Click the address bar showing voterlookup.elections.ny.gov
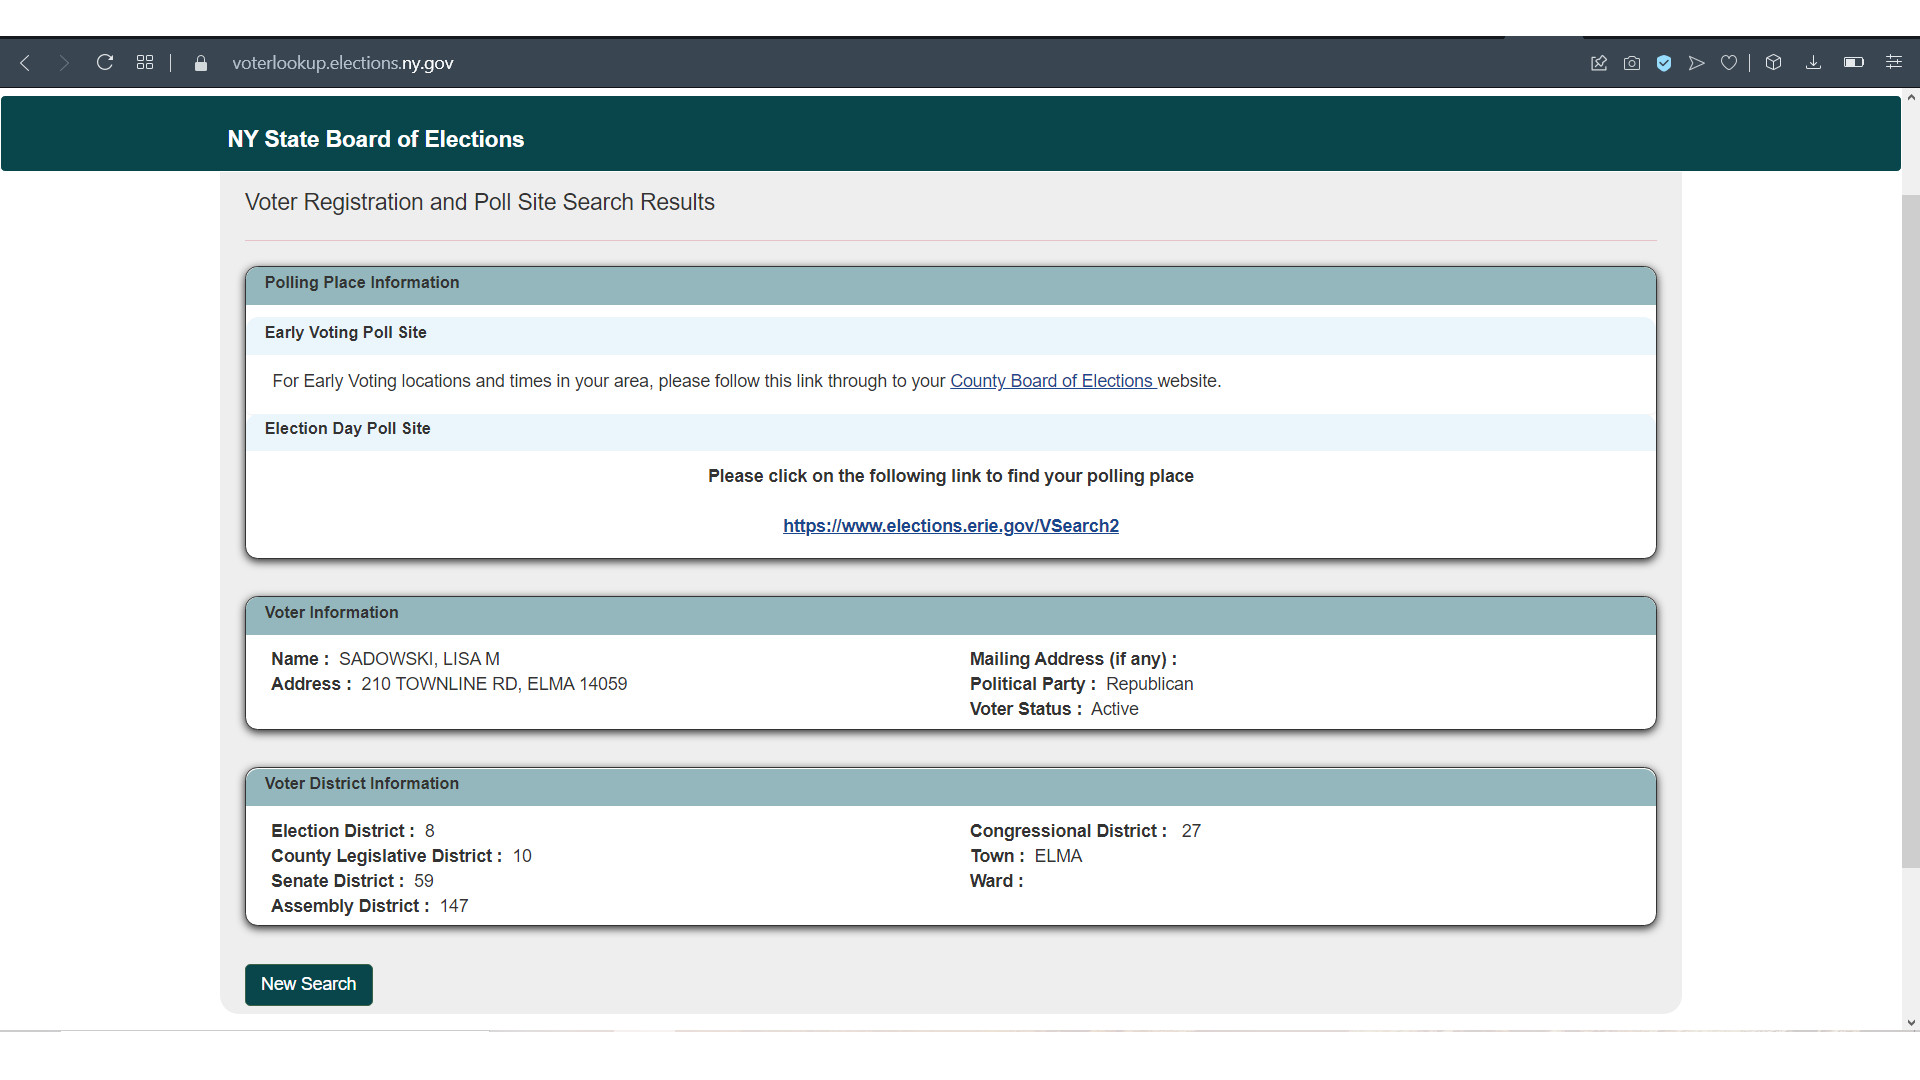The height and width of the screenshot is (1080, 1920). pos(343,63)
